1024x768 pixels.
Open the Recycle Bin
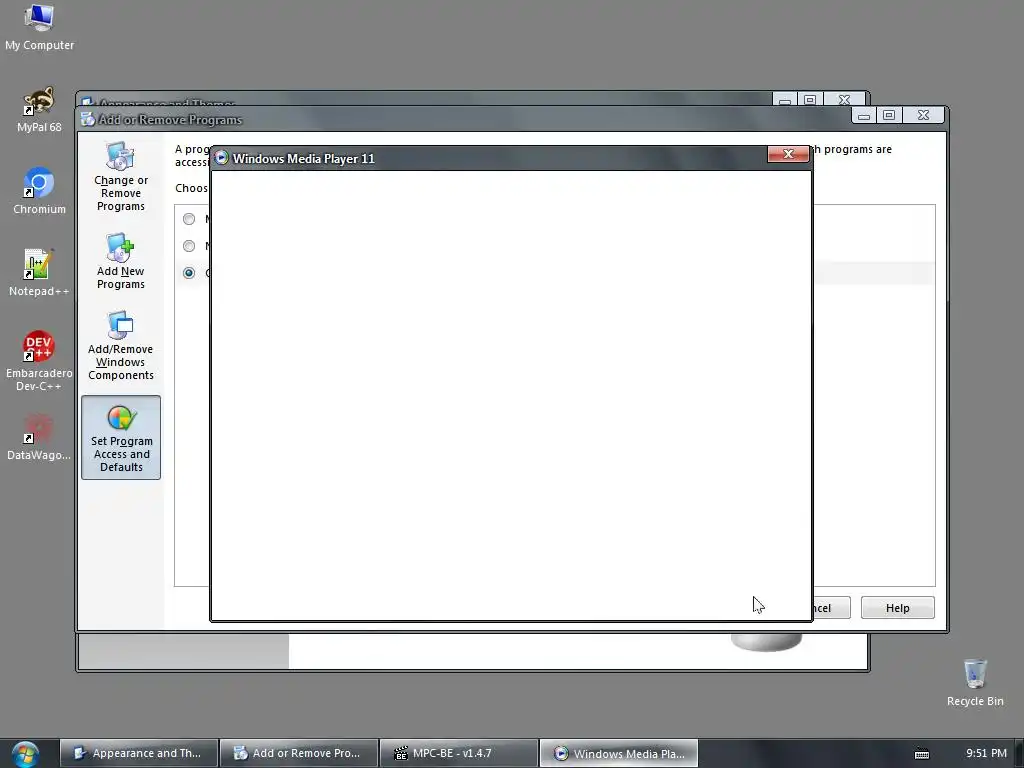pos(975,683)
